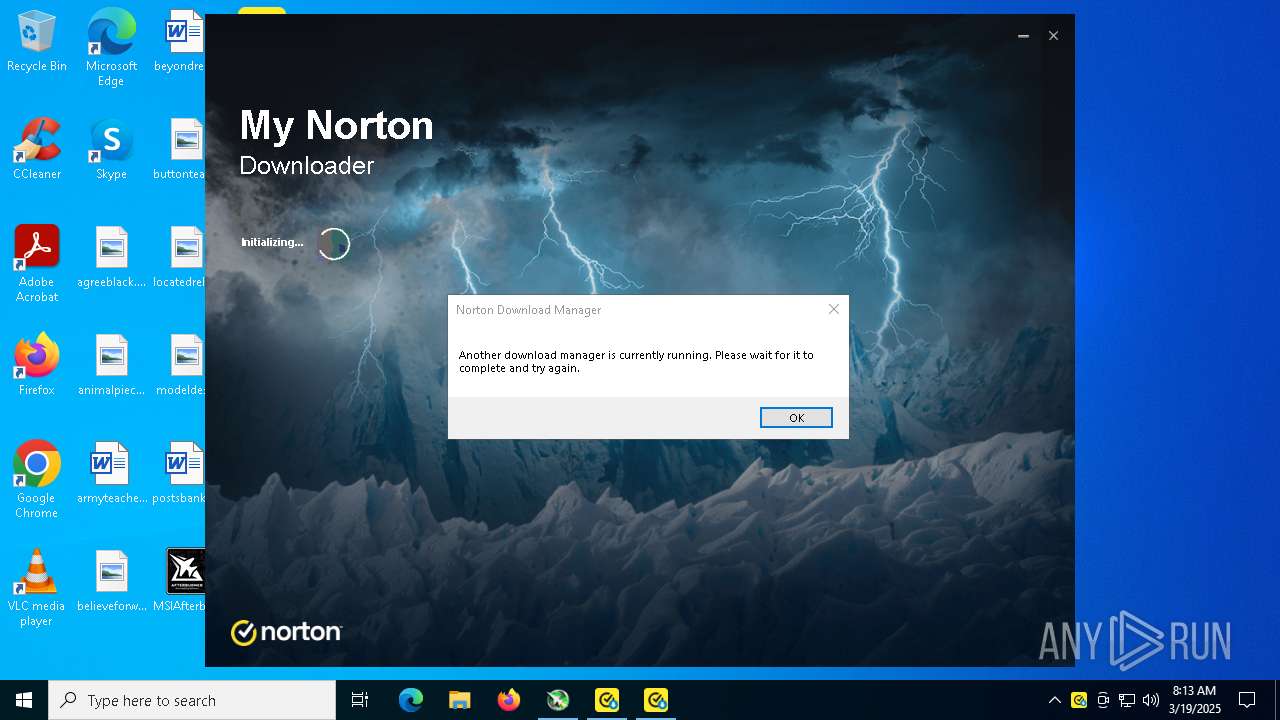Image resolution: width=1280 pixels, height=720 pixels.
Task: Select the animalpiec image file on desktop
Action: (x=111, y=366)
